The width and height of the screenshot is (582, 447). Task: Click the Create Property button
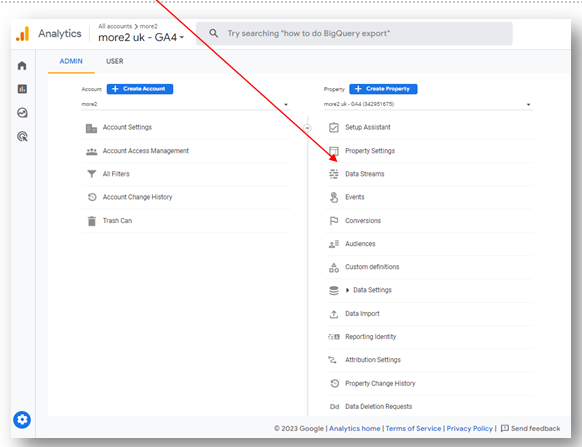[383, 89]
